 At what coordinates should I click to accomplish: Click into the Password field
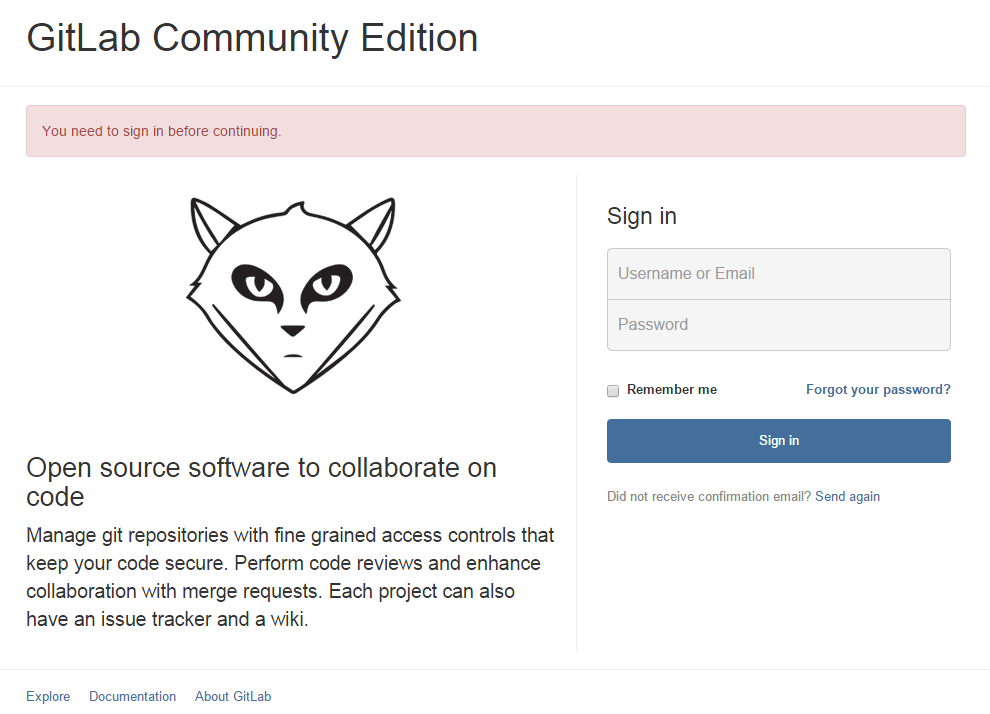(778, 325)
